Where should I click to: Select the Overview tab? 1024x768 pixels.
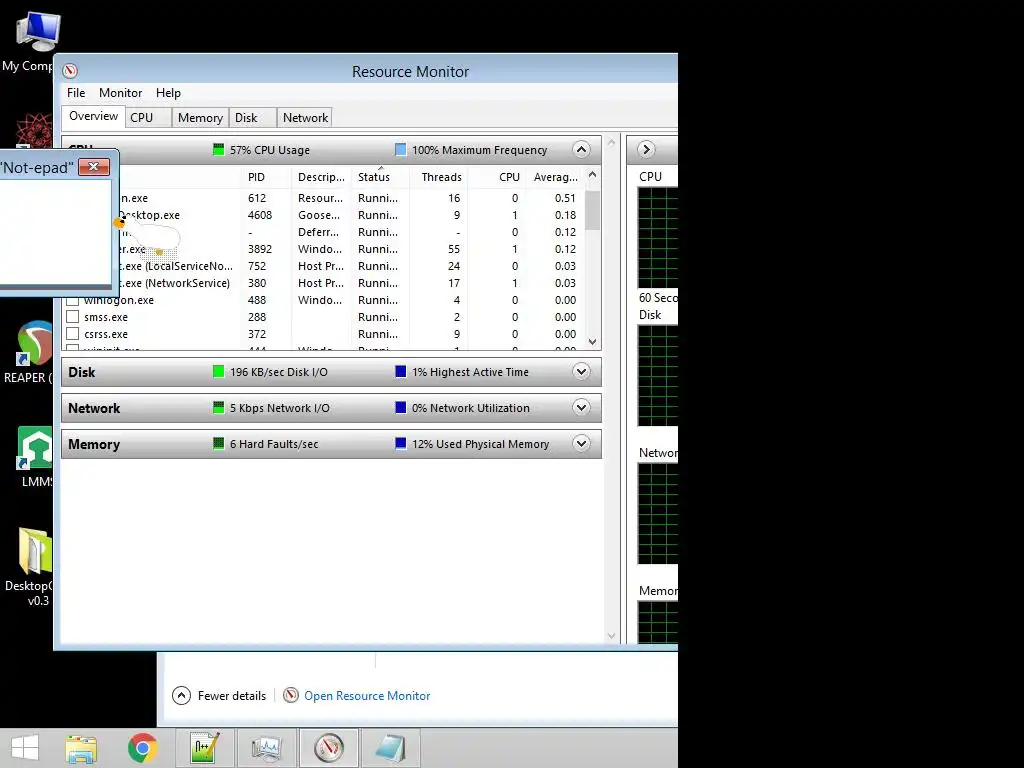coord(93,116)
